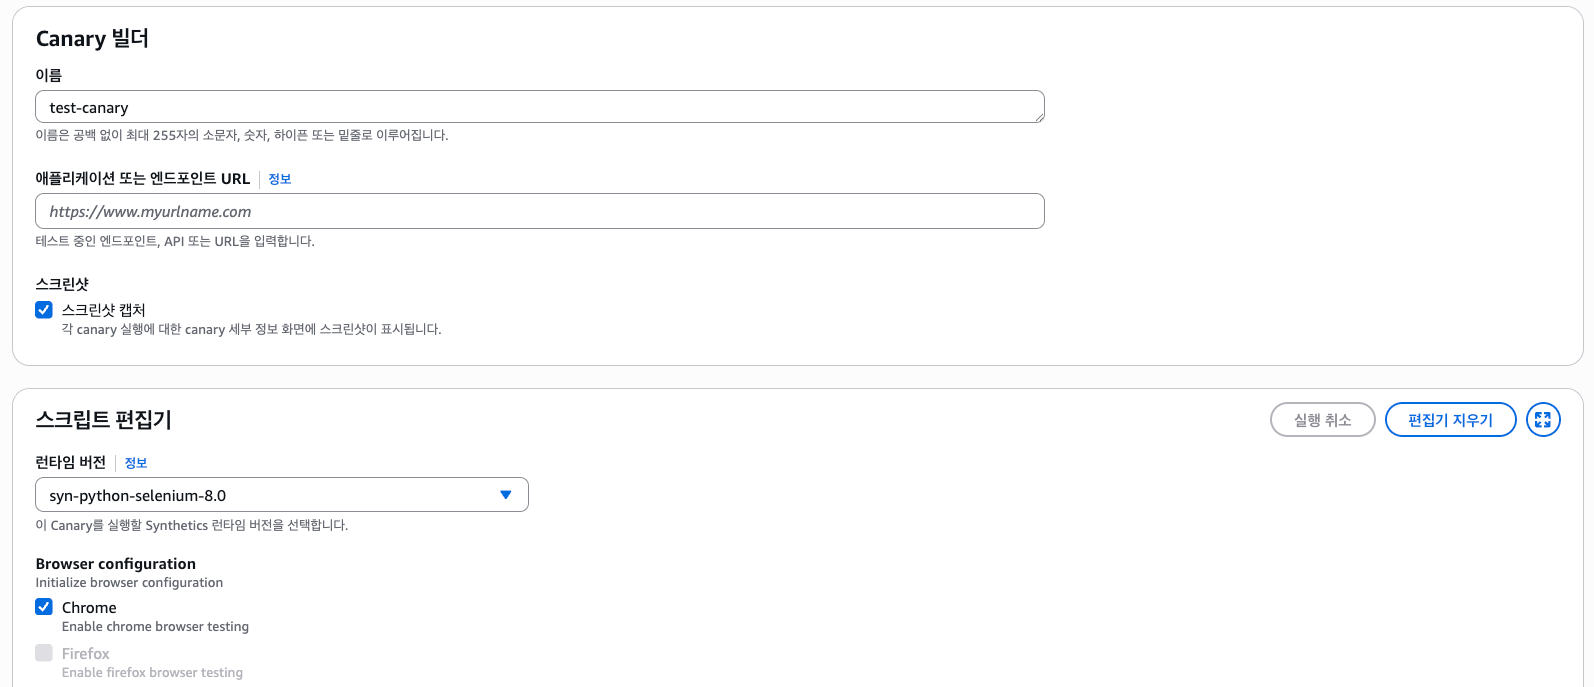Viewport: 1594px width, 687px height.
Task: Expand script editor to fullscreen
Action: click(x=1543, y=420)
